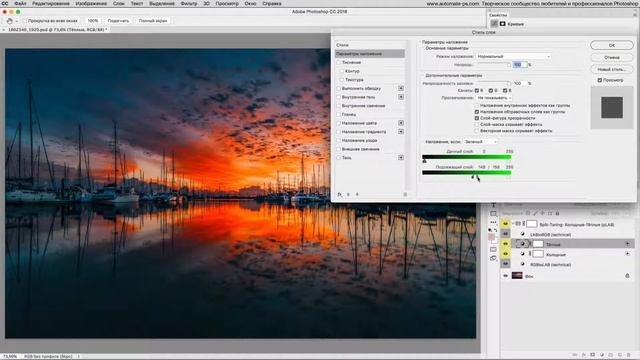640x360 pixels.
Task: Click the opacity Непрозр slider track
Action: point(493,65)
